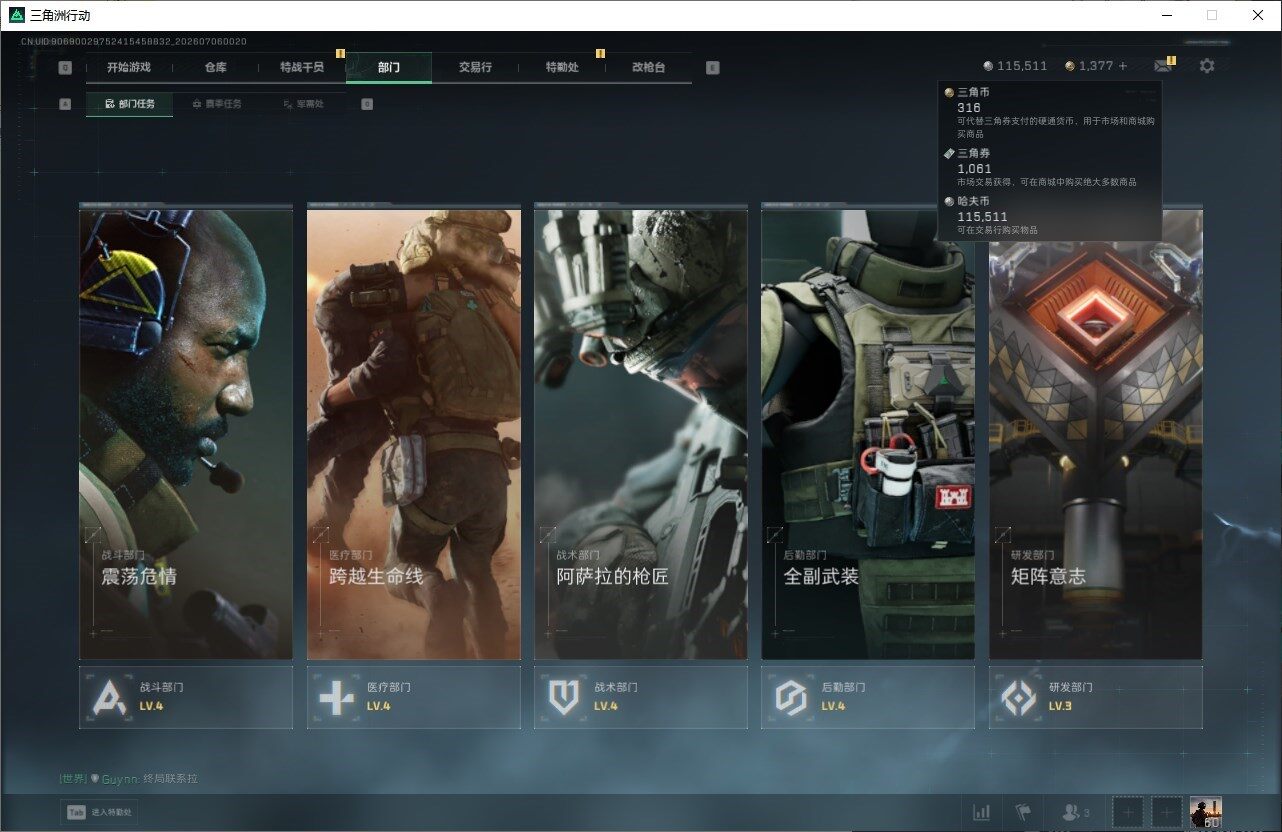The width and height of the screenshot is (1282, 832).
Task: Open the 特战干员 tab
Action: click(x=302, y=68)
